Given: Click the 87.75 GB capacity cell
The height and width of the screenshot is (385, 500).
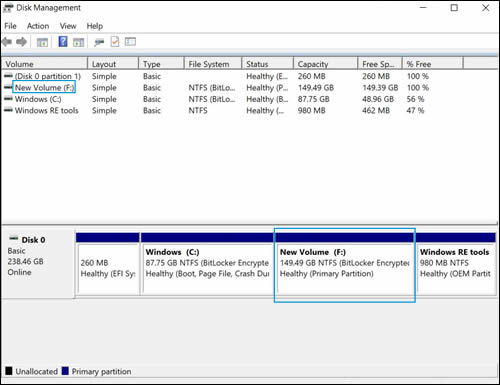Looking at the screenshot, I should pos(313,99).
